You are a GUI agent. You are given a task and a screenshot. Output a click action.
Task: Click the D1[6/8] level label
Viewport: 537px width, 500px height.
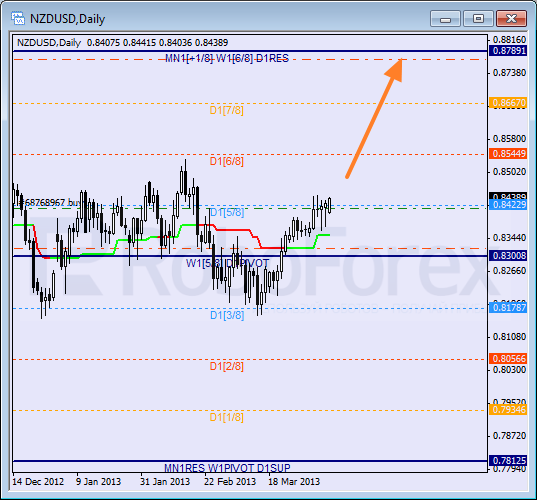coord(227,161)
